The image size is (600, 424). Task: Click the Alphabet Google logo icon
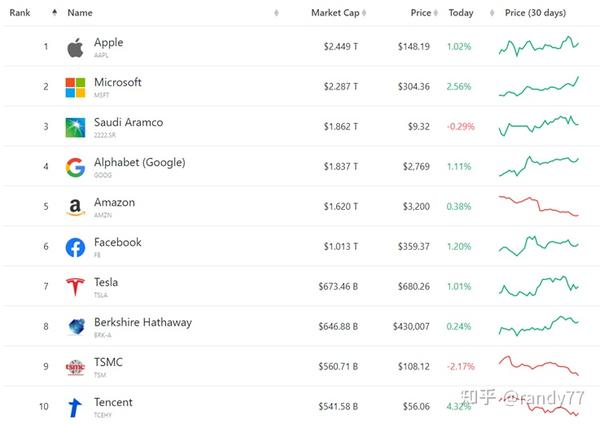pos(75,167)
